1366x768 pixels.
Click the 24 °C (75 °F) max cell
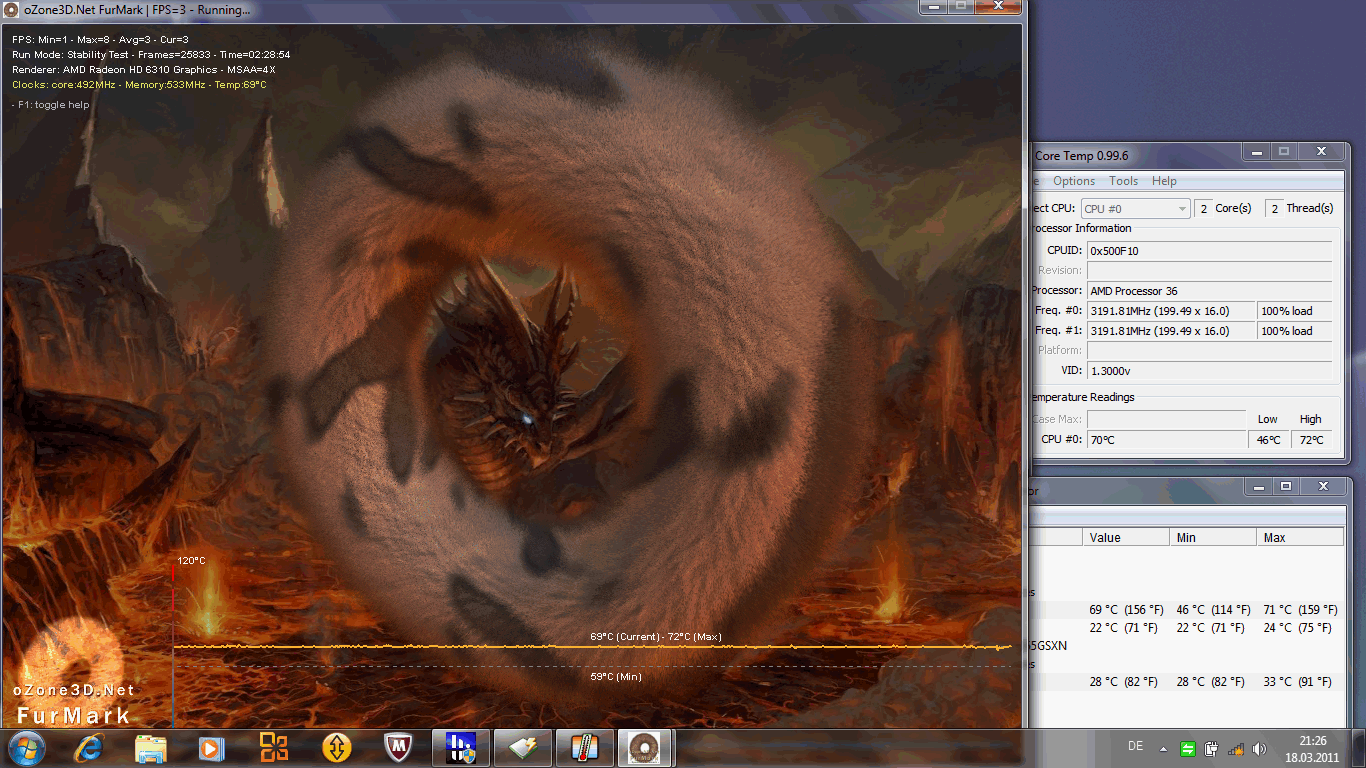[1297, 628]
